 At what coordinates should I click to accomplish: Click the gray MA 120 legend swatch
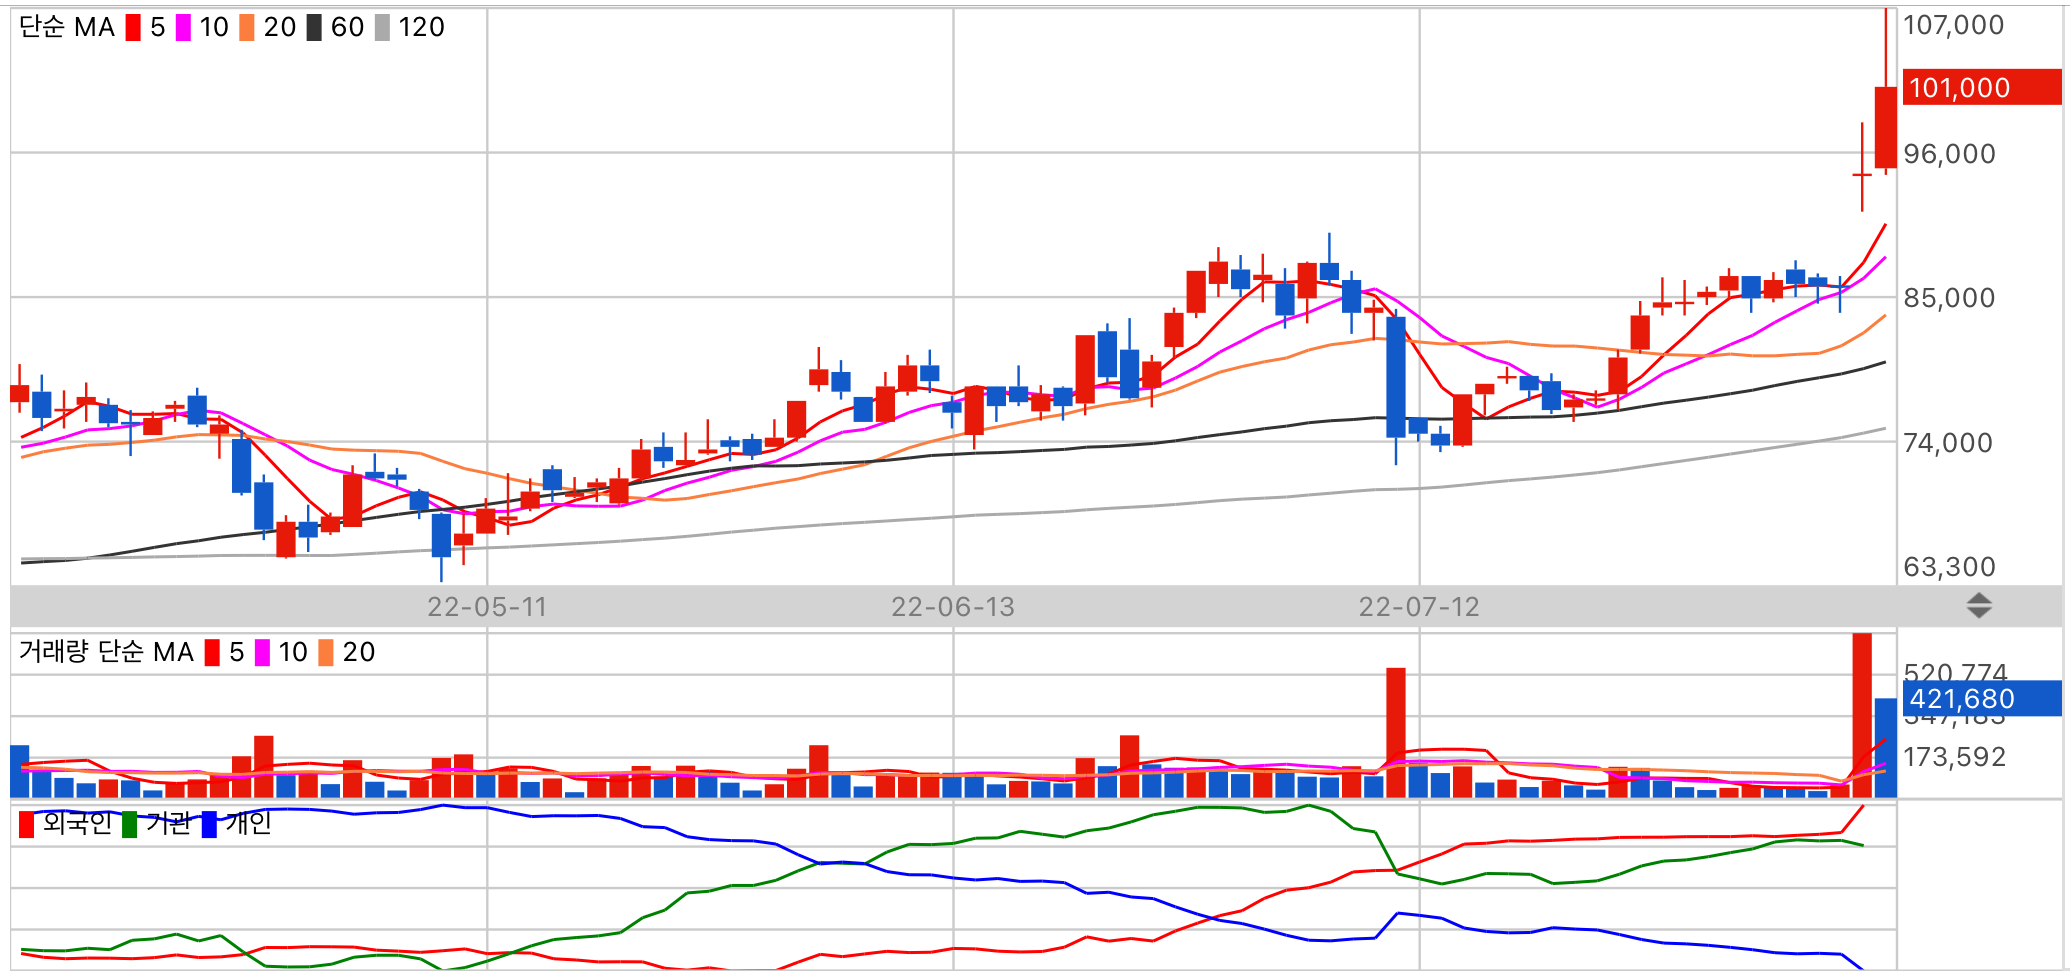(382, 28)
